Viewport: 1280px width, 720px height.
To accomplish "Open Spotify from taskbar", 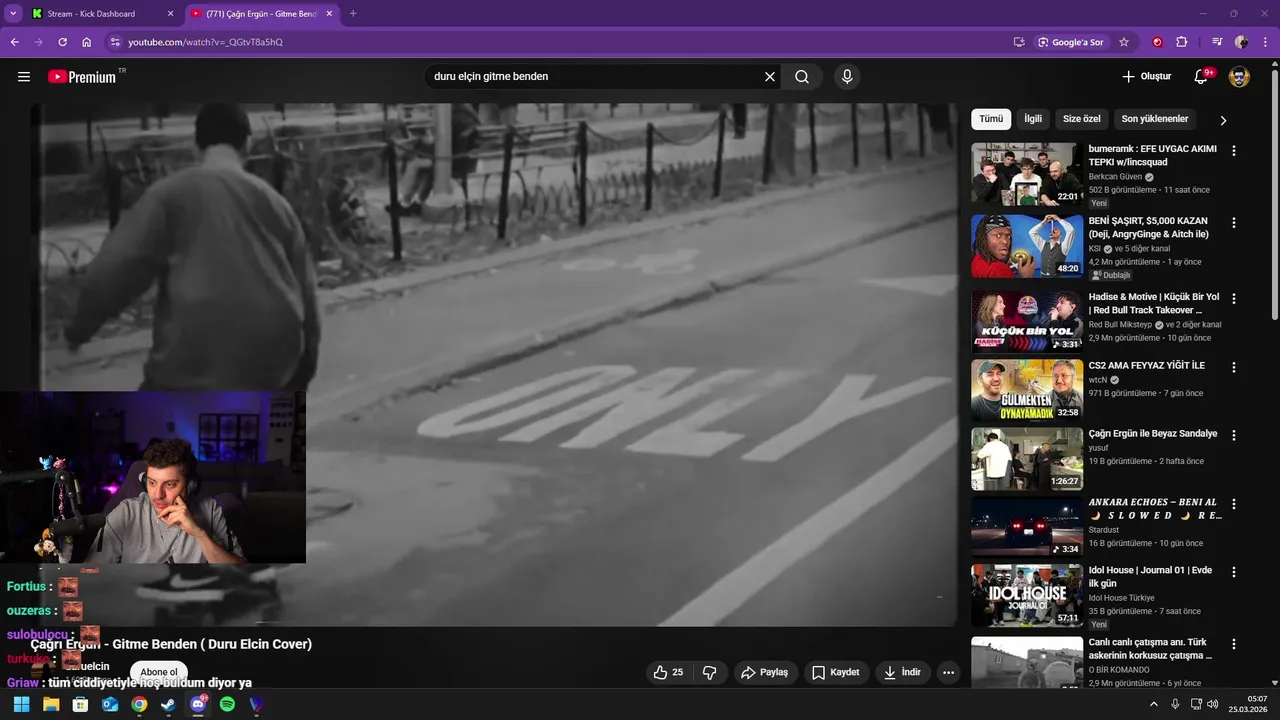I will point(227,704).
